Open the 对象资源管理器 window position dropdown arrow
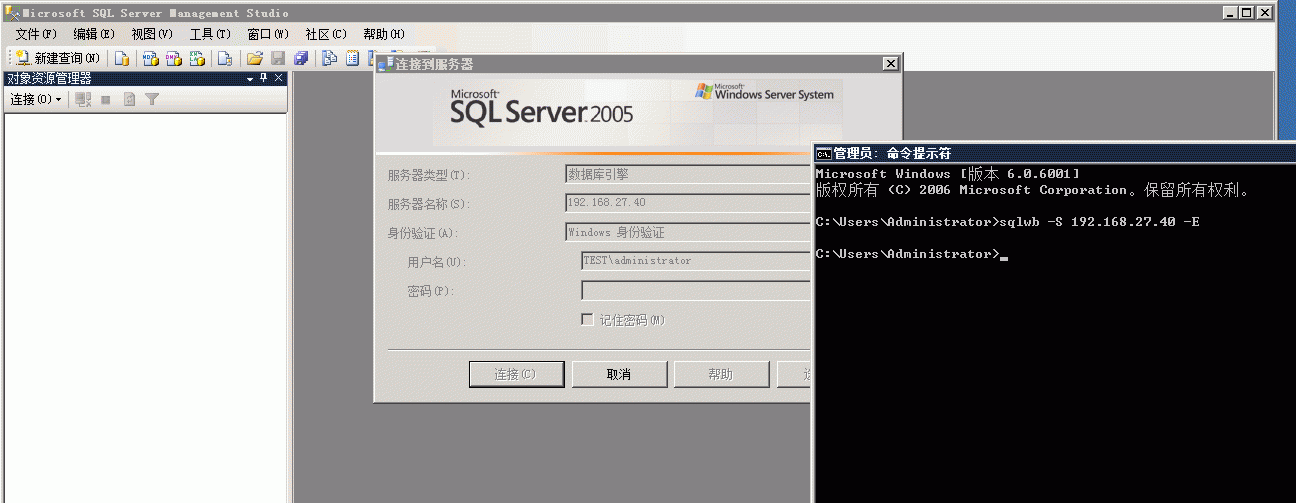The width and height of the screenshot is (1296, 503). [250, 78]
